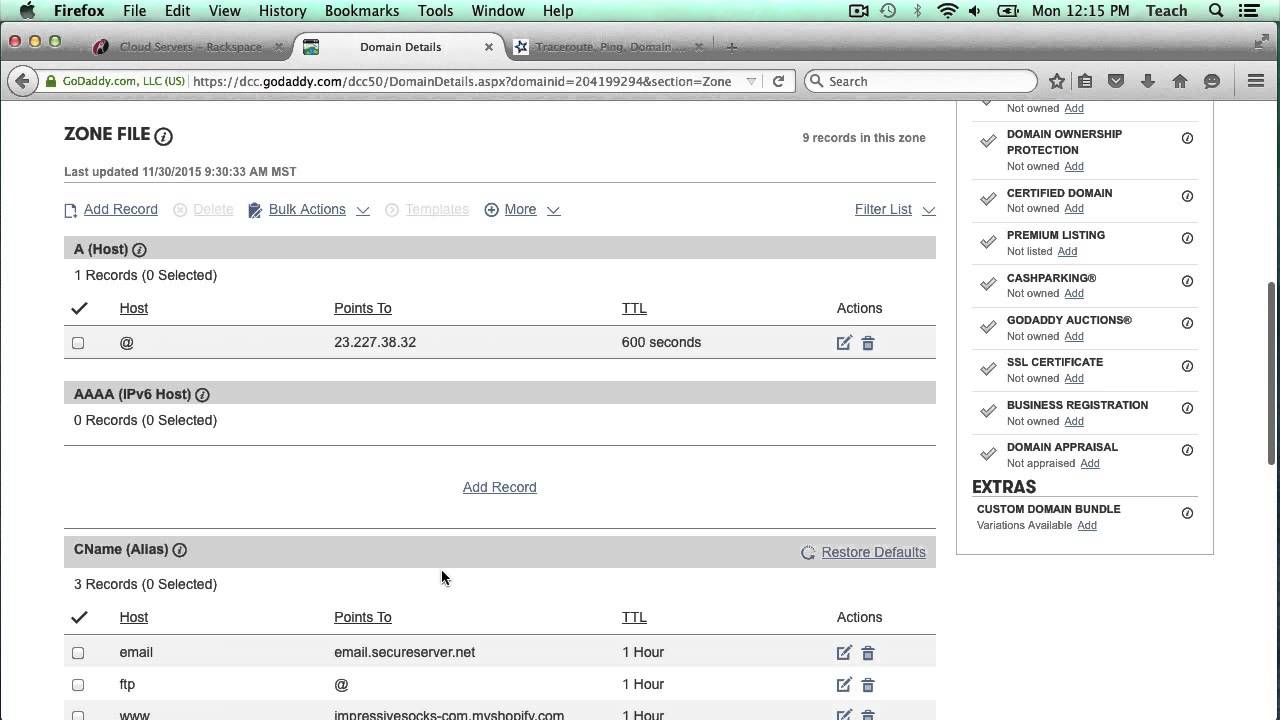Open info for GoDaddy Auctions
This screenshot has height=720, width=1280.
[x=1187, y=323]
